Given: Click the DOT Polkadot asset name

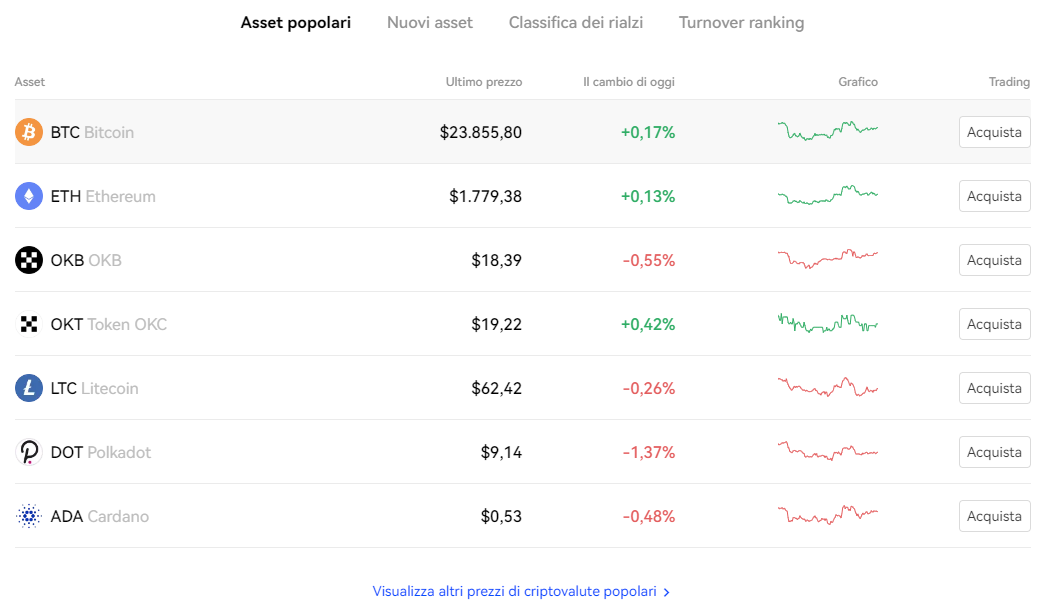Looking at the screenshot, I should [101, 452].
